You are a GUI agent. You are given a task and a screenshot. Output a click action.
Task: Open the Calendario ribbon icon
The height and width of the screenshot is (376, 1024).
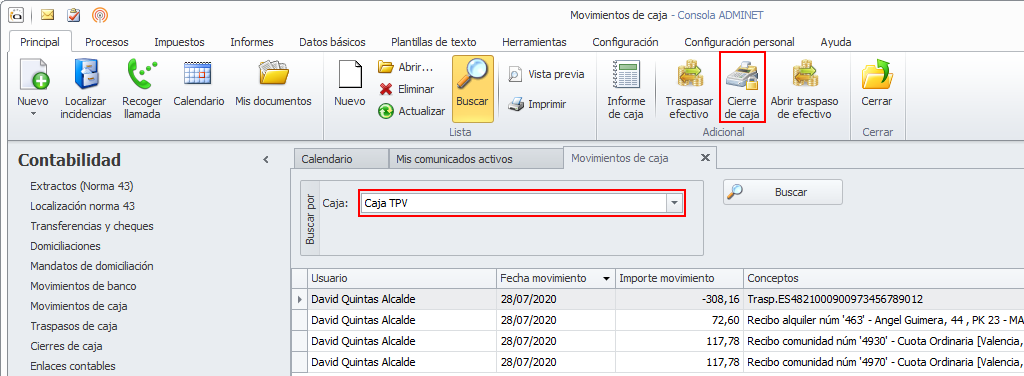click(x=199, y=83)
